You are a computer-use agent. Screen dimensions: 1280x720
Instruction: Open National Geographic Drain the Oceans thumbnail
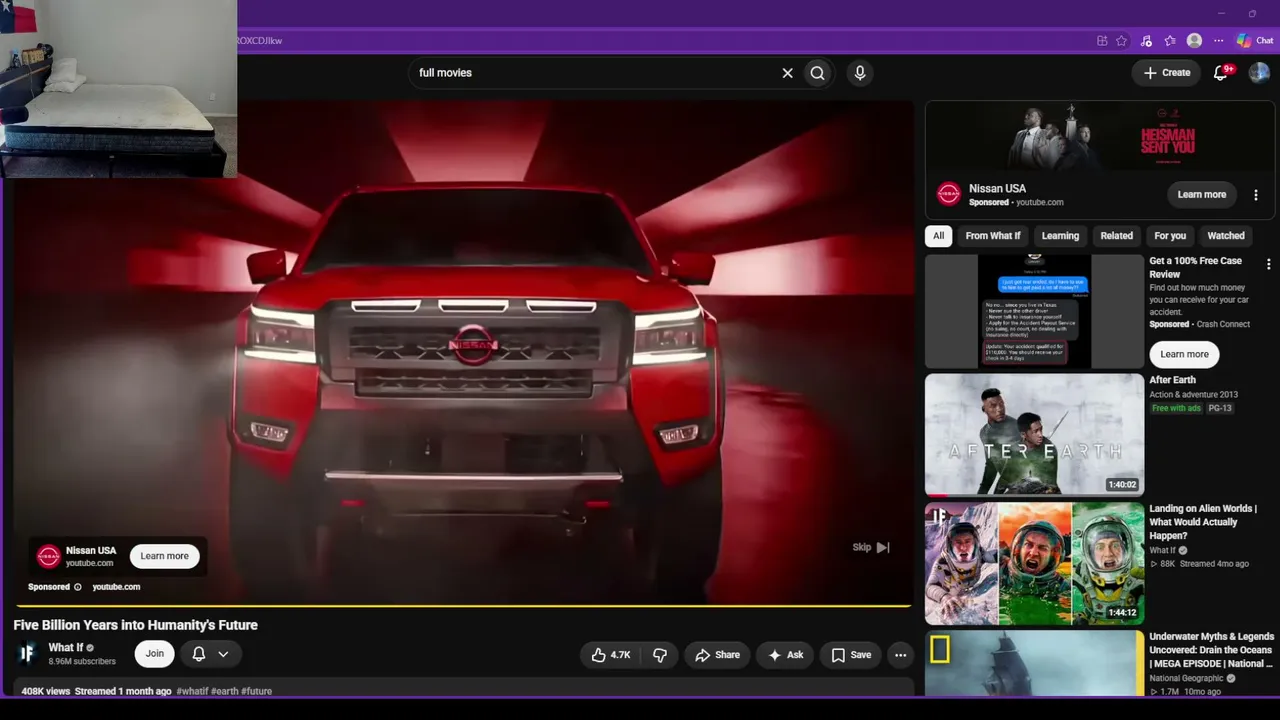[x=1034, y=663]
